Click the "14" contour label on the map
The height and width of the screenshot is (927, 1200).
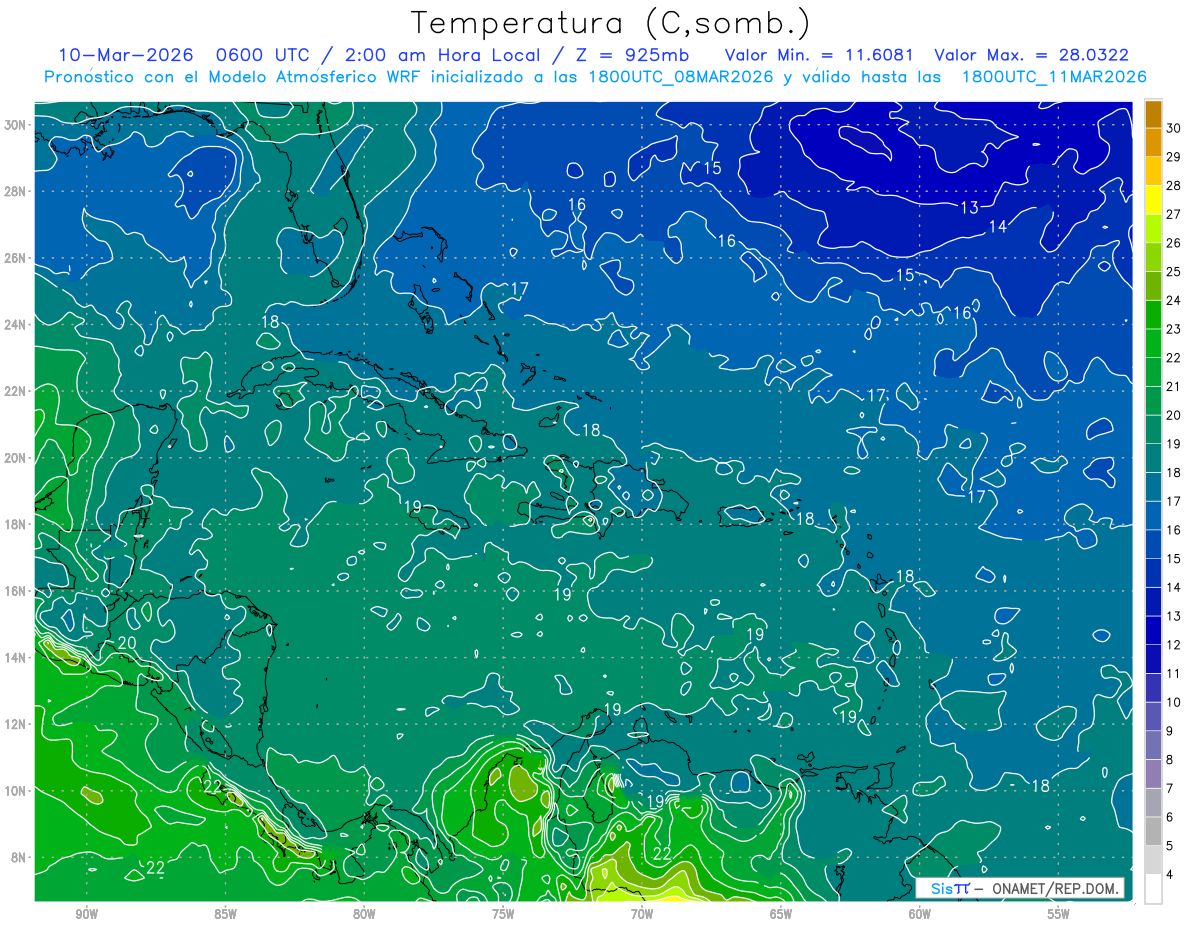coord(997,227)
